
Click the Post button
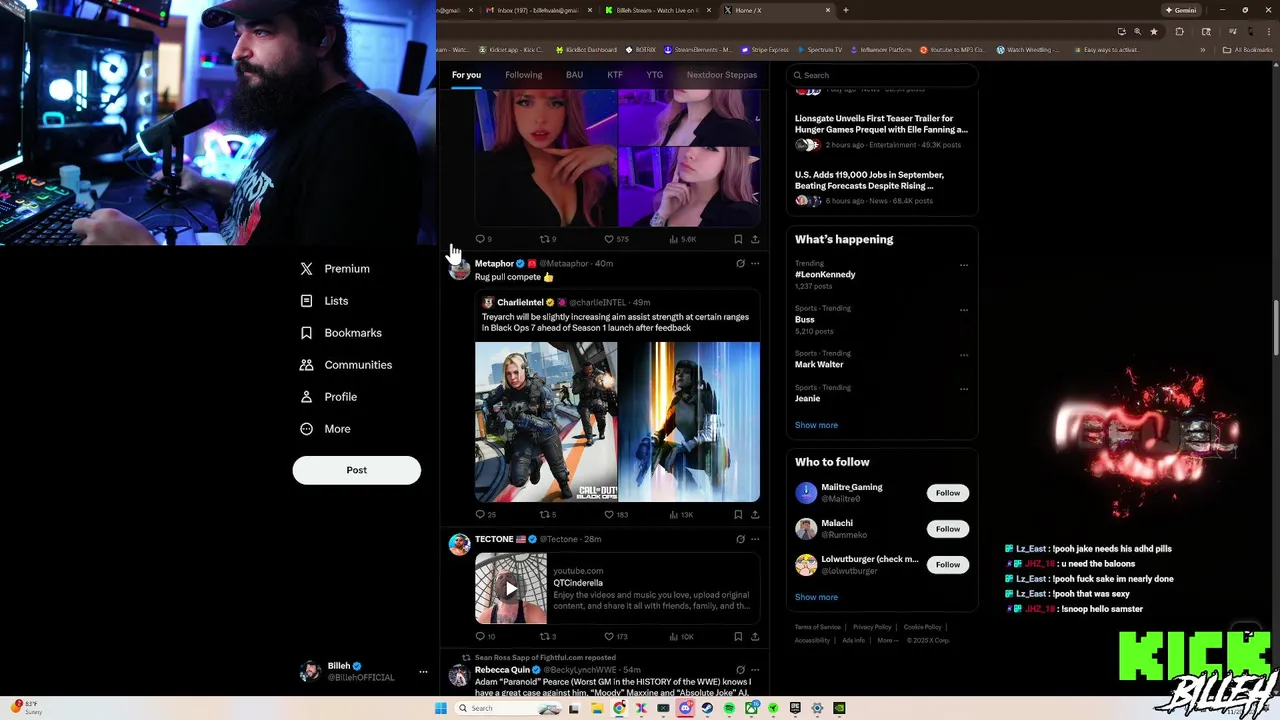(x=357, y=470)
